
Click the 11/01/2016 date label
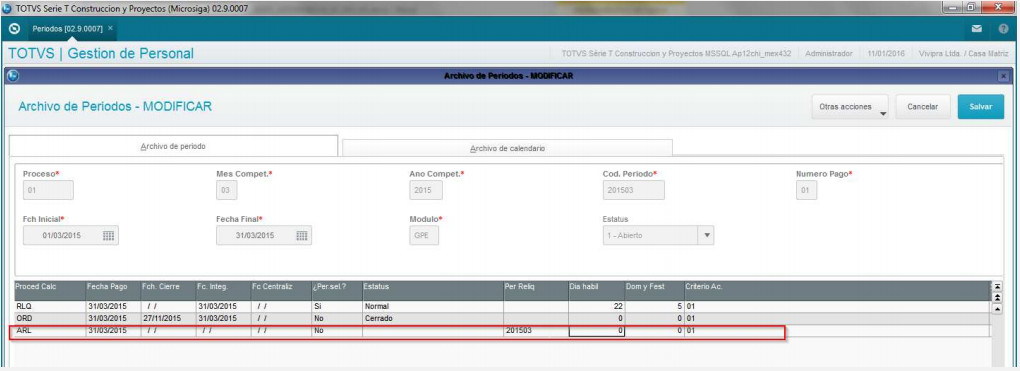point(886,53)
